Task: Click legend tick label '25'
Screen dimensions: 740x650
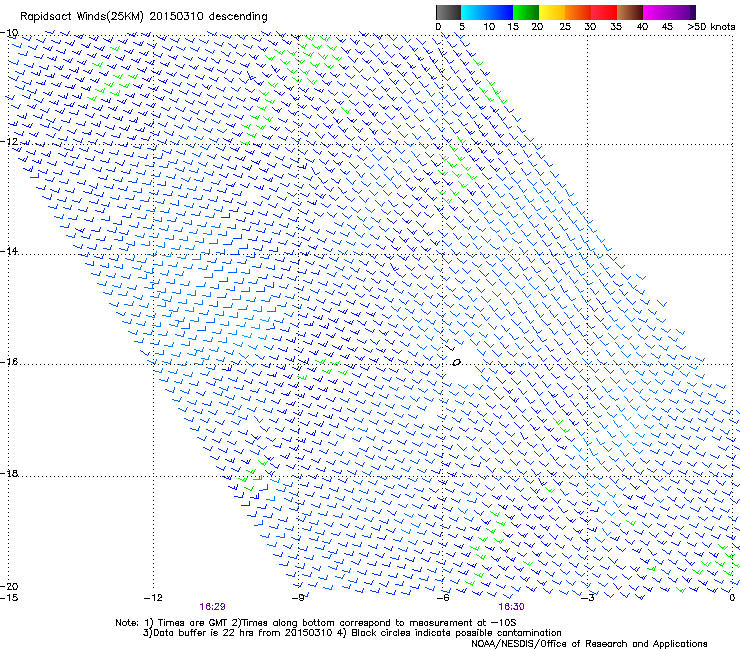Action: point(565,27)
